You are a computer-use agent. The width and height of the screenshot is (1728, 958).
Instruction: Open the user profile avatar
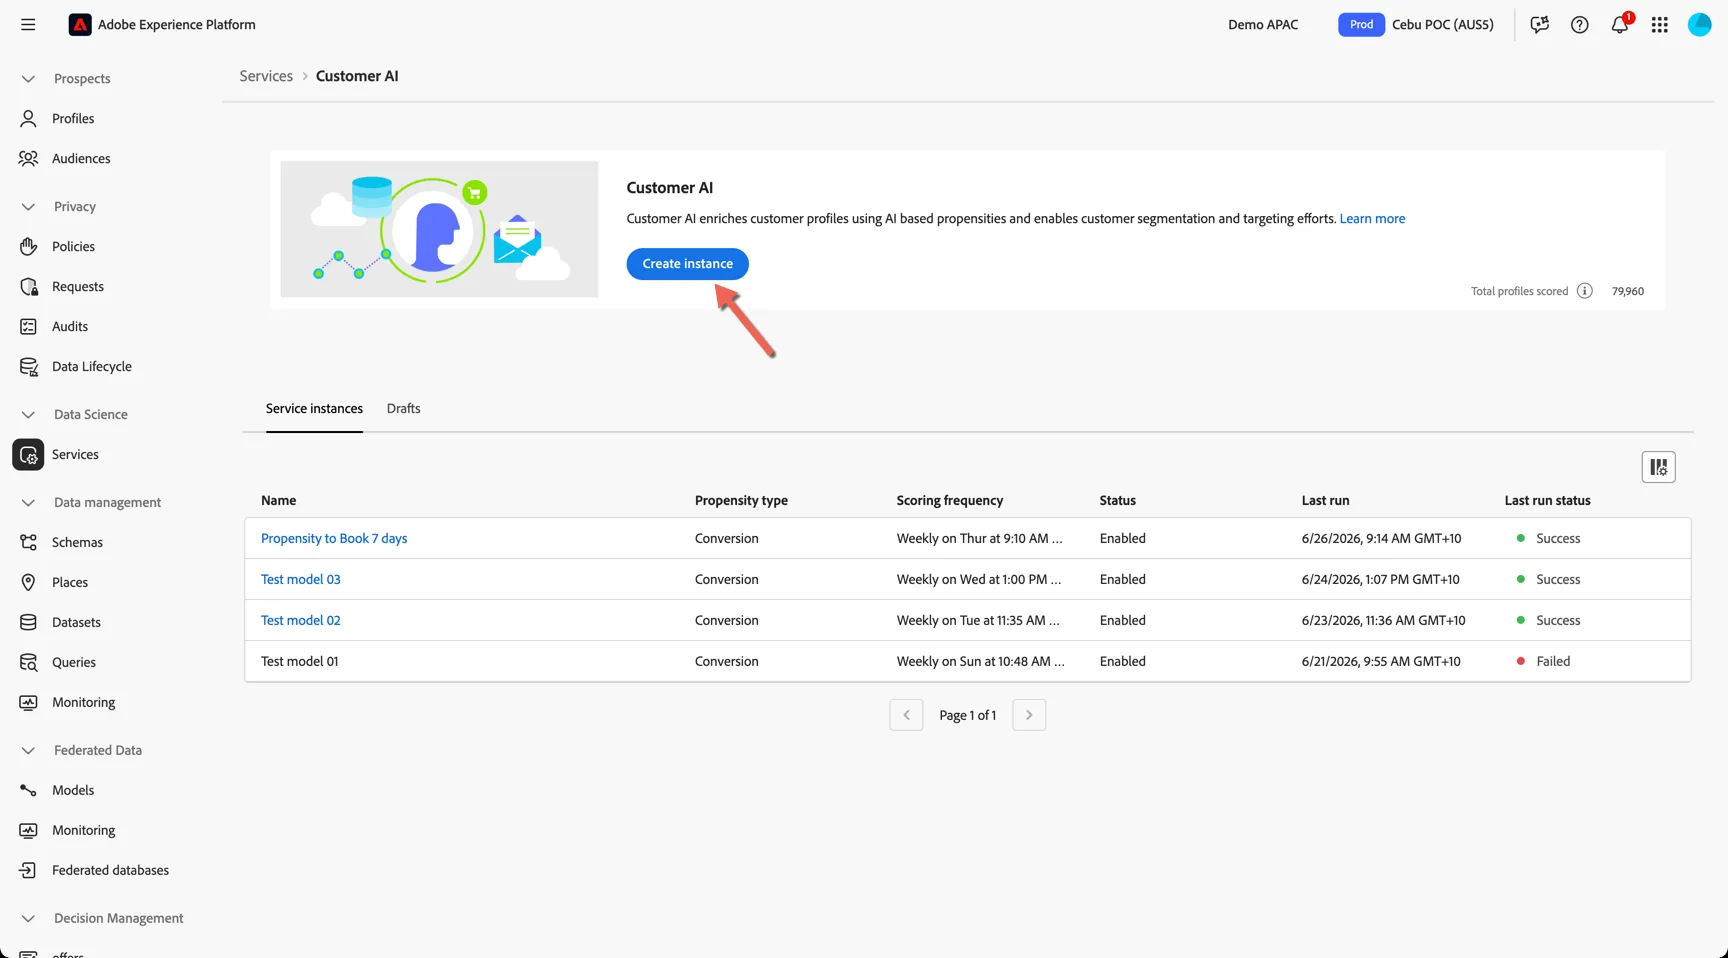pos(1700,25)
